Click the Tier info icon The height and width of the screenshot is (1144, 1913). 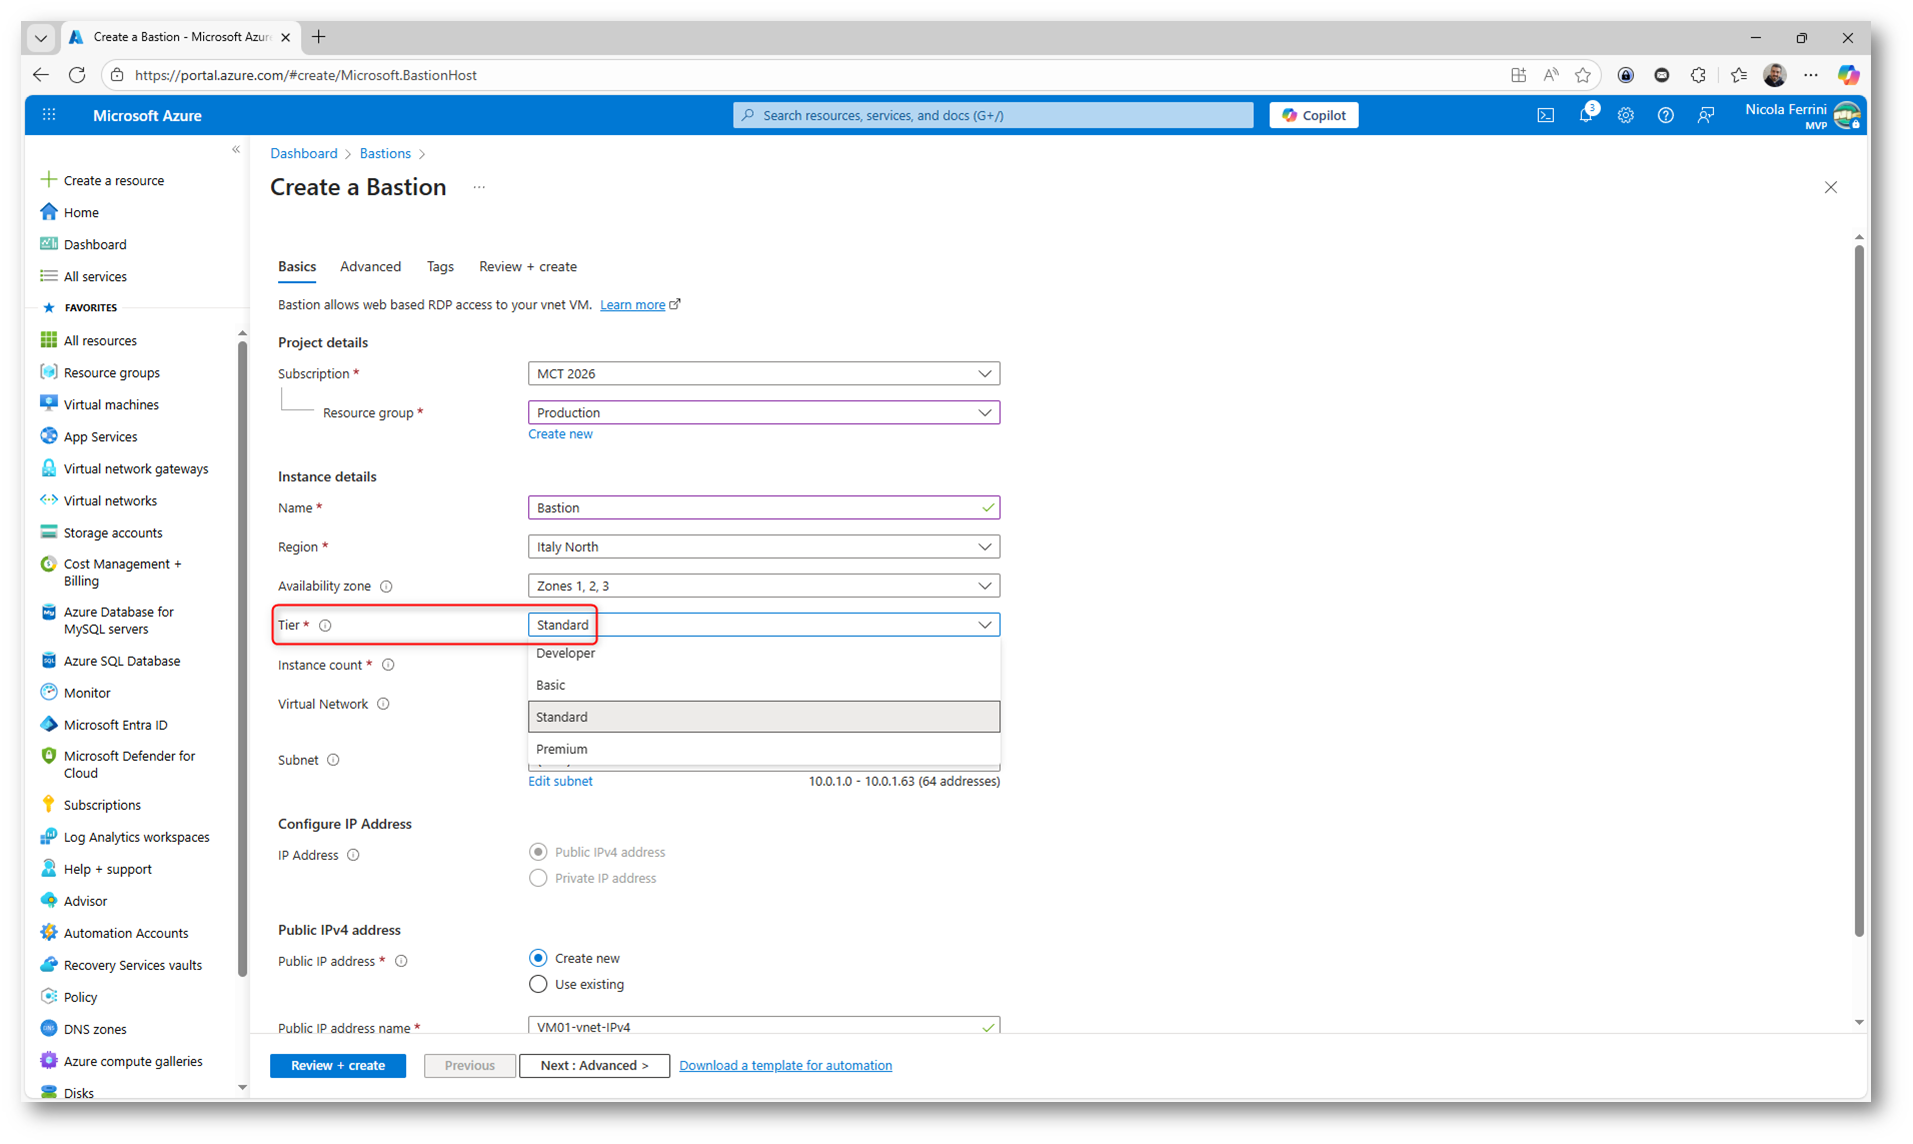click(325, 626)
